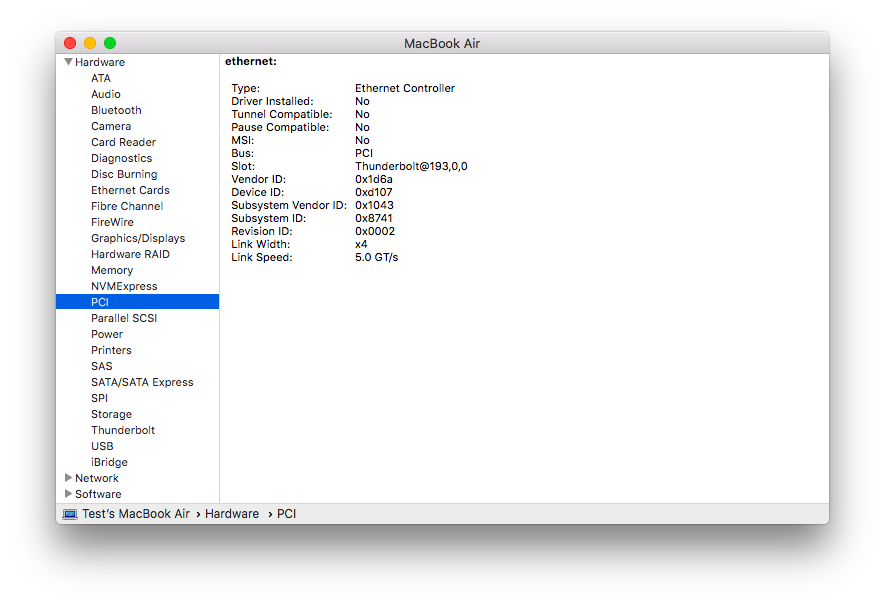Click the Pause Compatible: label
Image resolution: width=885 pixels, height=604 pixels.
pos(280,127)
